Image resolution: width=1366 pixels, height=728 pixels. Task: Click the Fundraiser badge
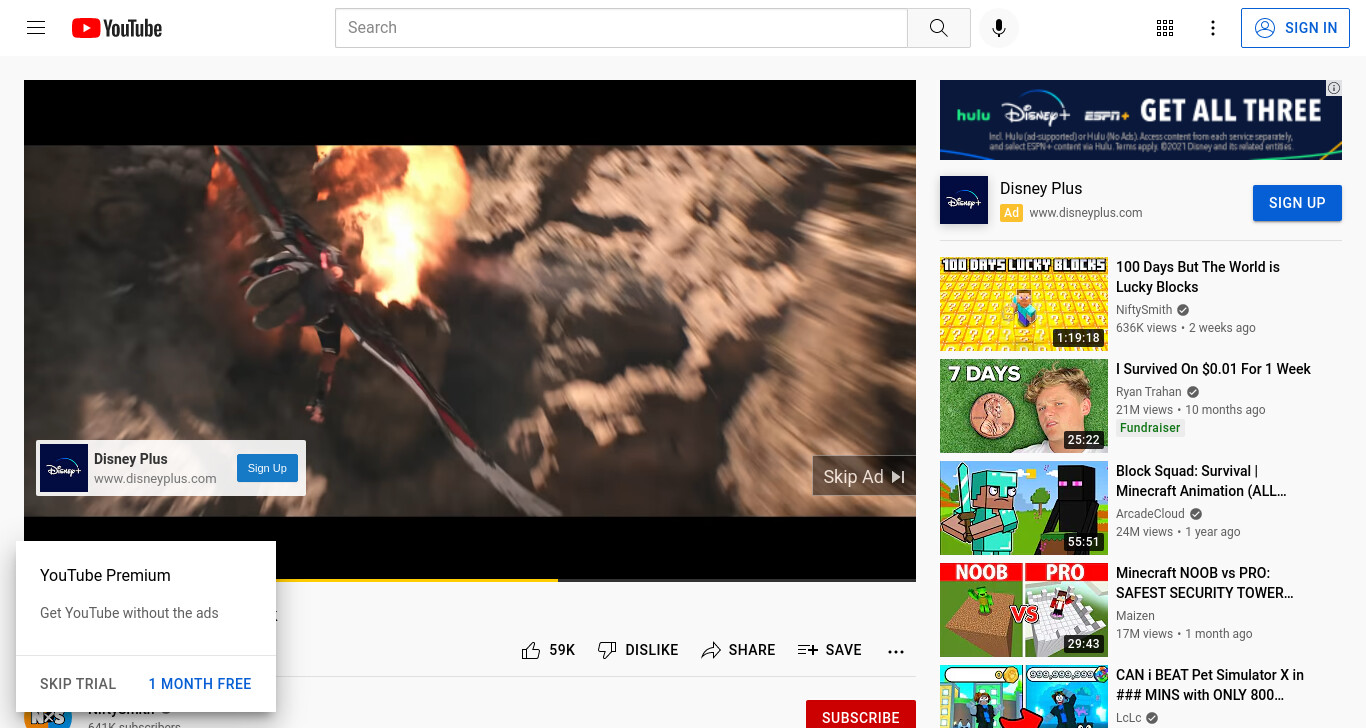point(1150,428)
